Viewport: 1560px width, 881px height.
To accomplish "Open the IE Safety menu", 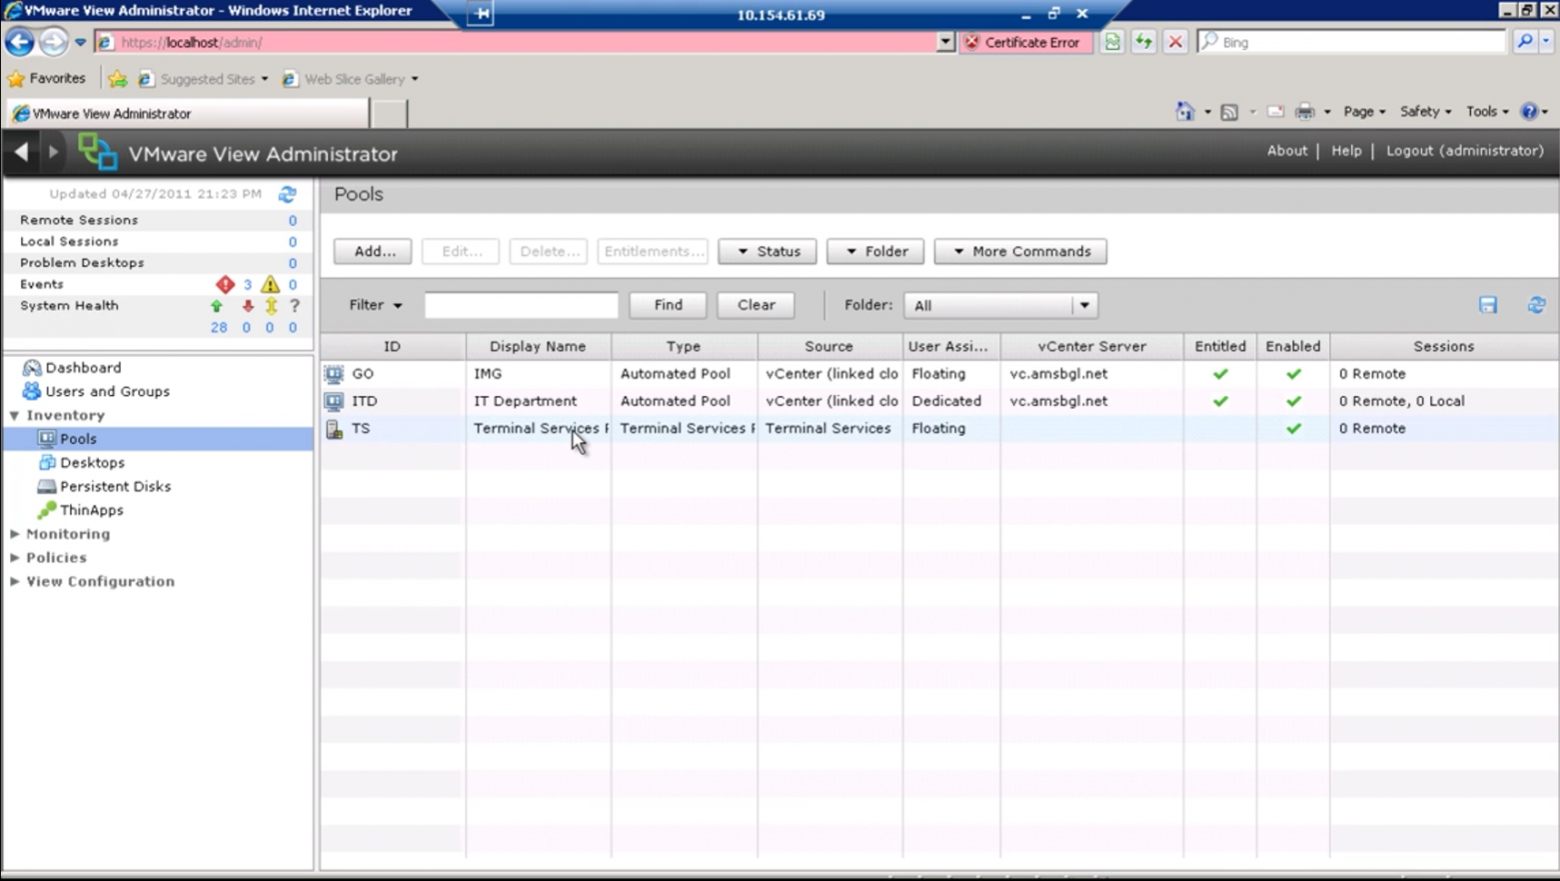I will click(x=1425, y=112).
